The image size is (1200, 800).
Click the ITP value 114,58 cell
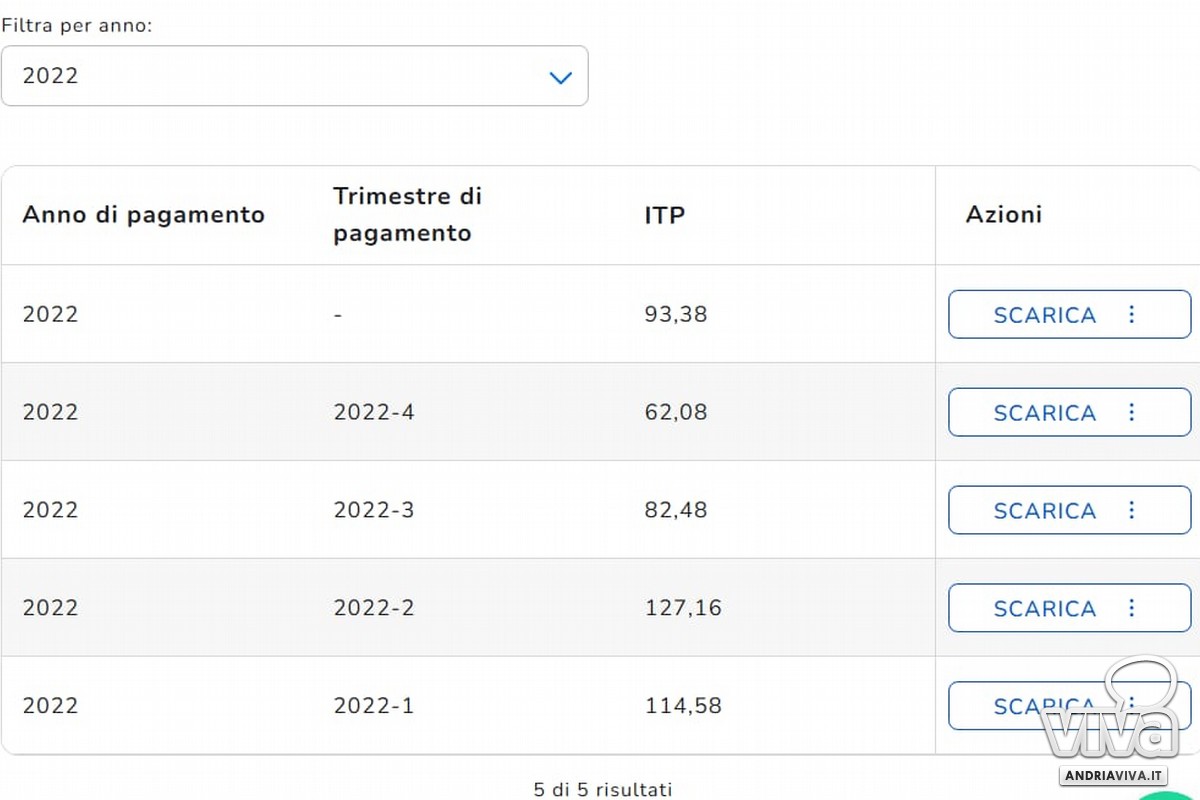683,706
